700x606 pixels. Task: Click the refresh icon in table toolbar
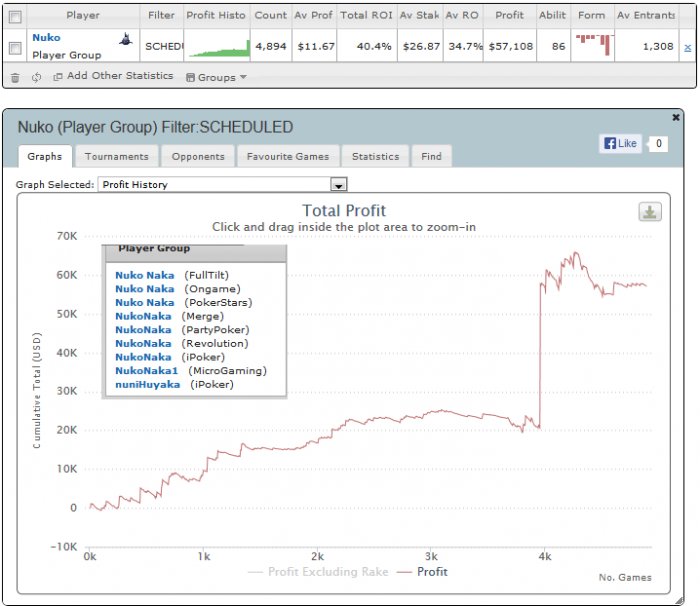(x=37, y=77)
